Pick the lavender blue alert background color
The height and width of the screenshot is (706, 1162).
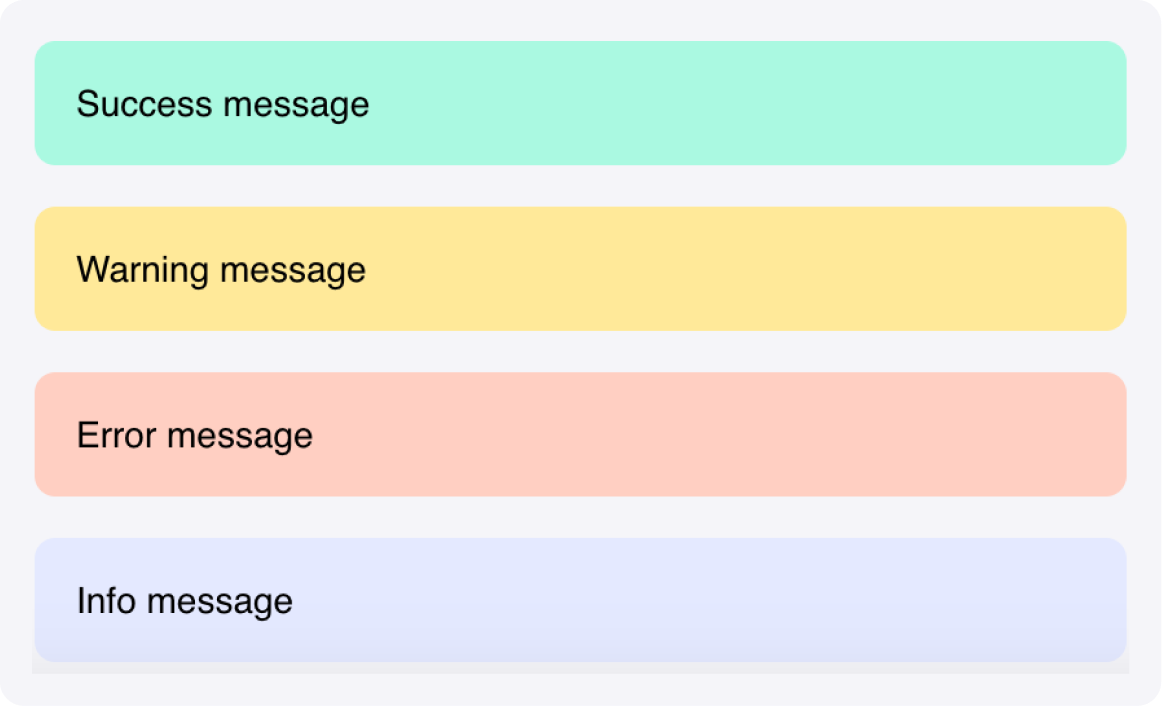(580, 600)
